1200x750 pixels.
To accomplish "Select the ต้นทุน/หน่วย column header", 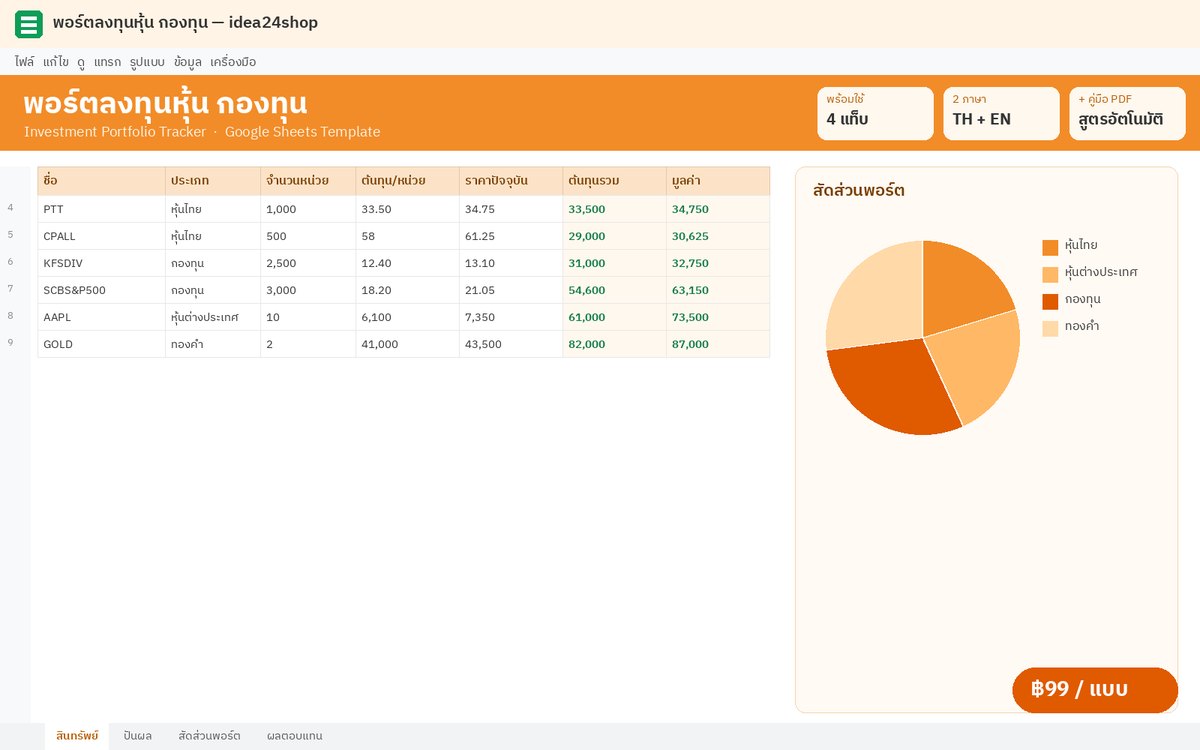I will pyautogui.click(x=407, y=181).
